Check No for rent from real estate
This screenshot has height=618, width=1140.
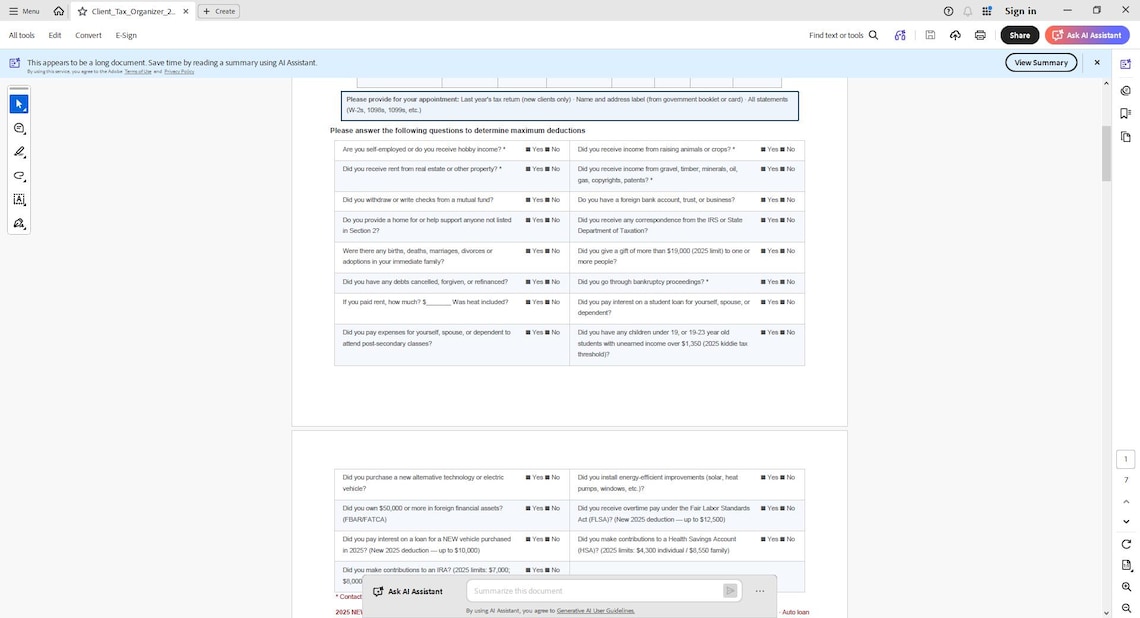(x=547, y=169)
